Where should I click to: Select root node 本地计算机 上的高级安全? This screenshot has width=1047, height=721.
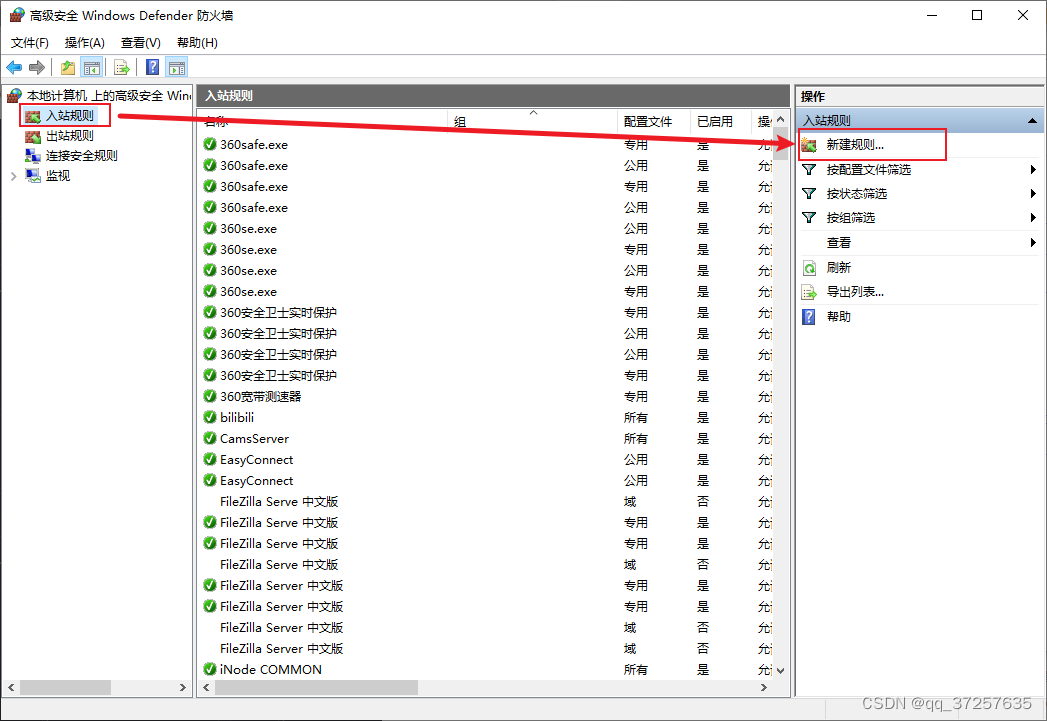(x=108, y=95)
